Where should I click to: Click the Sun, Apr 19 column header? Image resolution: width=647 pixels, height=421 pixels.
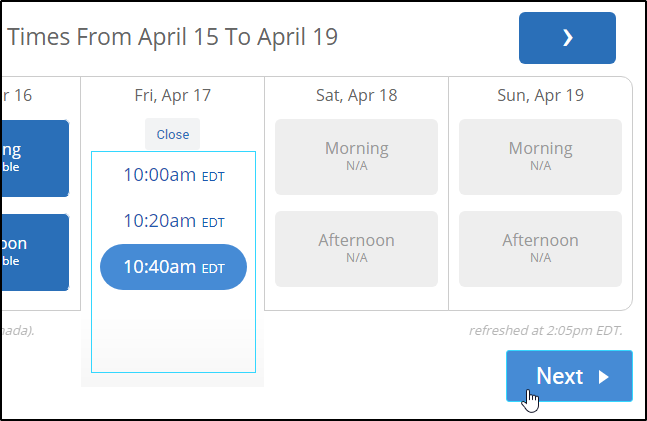point(540,96)
